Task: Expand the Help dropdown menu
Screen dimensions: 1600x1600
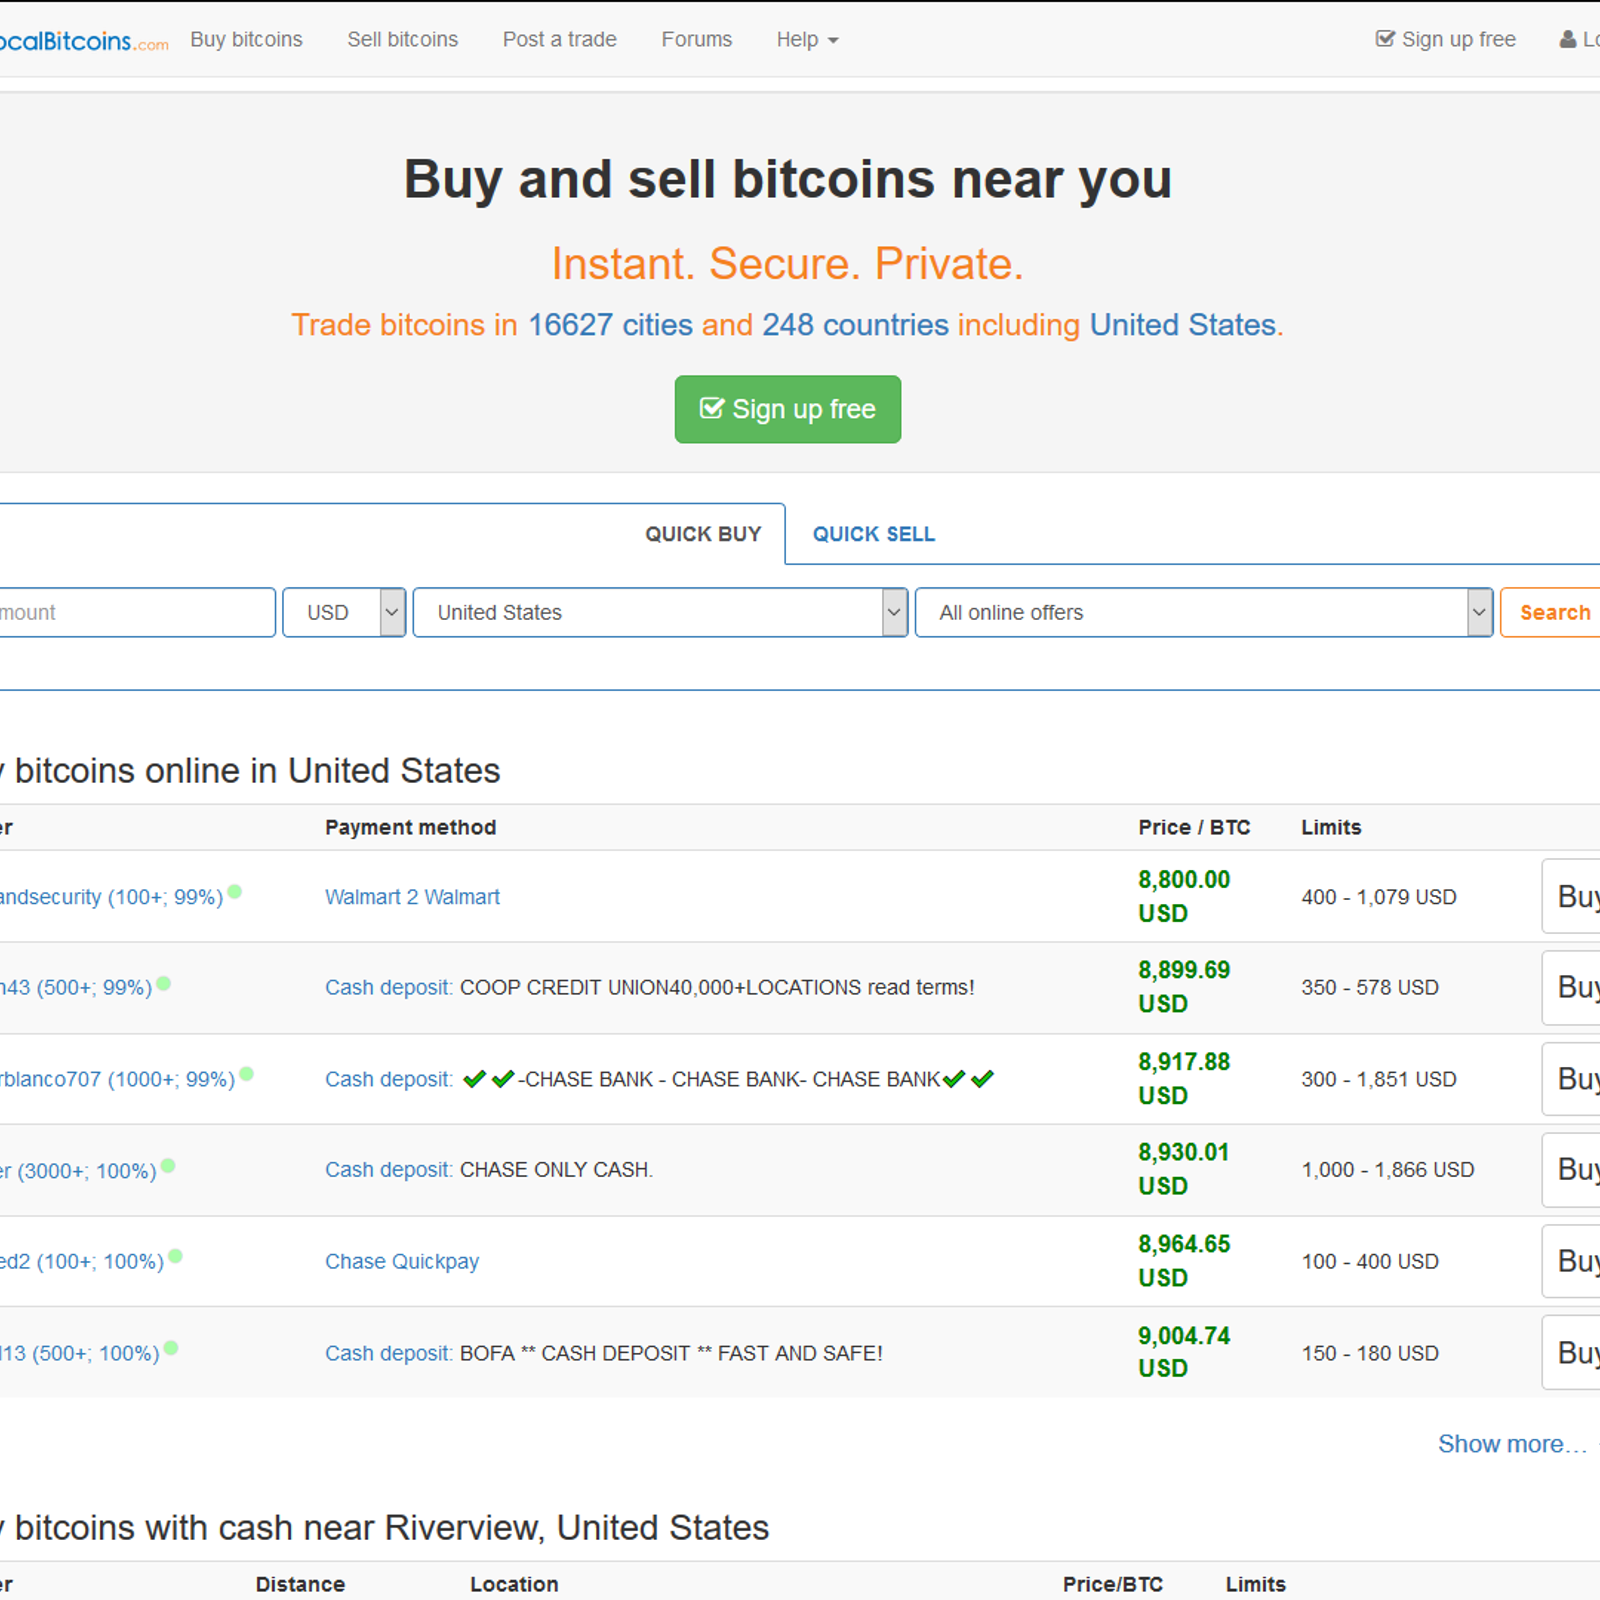Action: (807, 39)
